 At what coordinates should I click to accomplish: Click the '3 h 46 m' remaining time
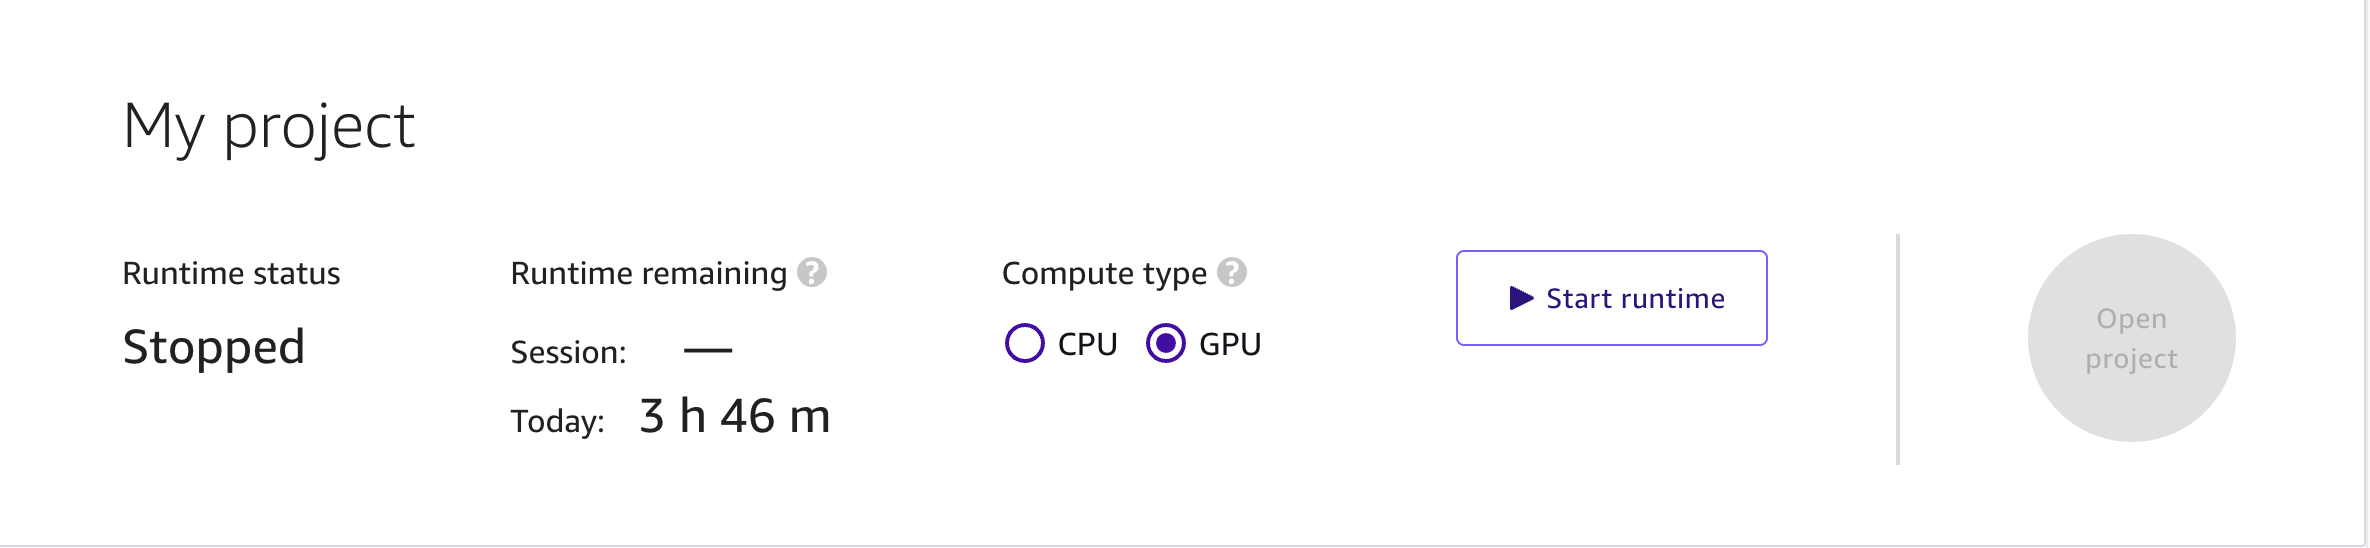pyautogui.click(x=735, y=416)
